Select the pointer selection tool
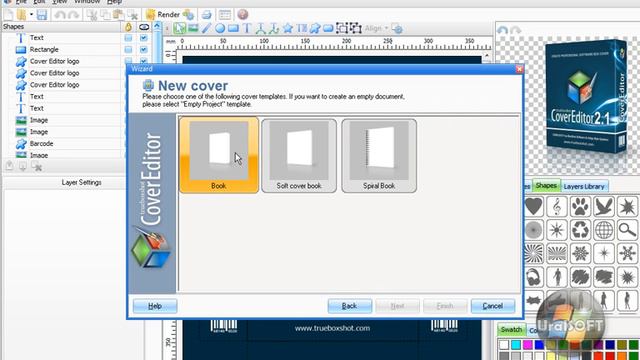This screenshot has height=360, width=640. (x=179, y=28)
